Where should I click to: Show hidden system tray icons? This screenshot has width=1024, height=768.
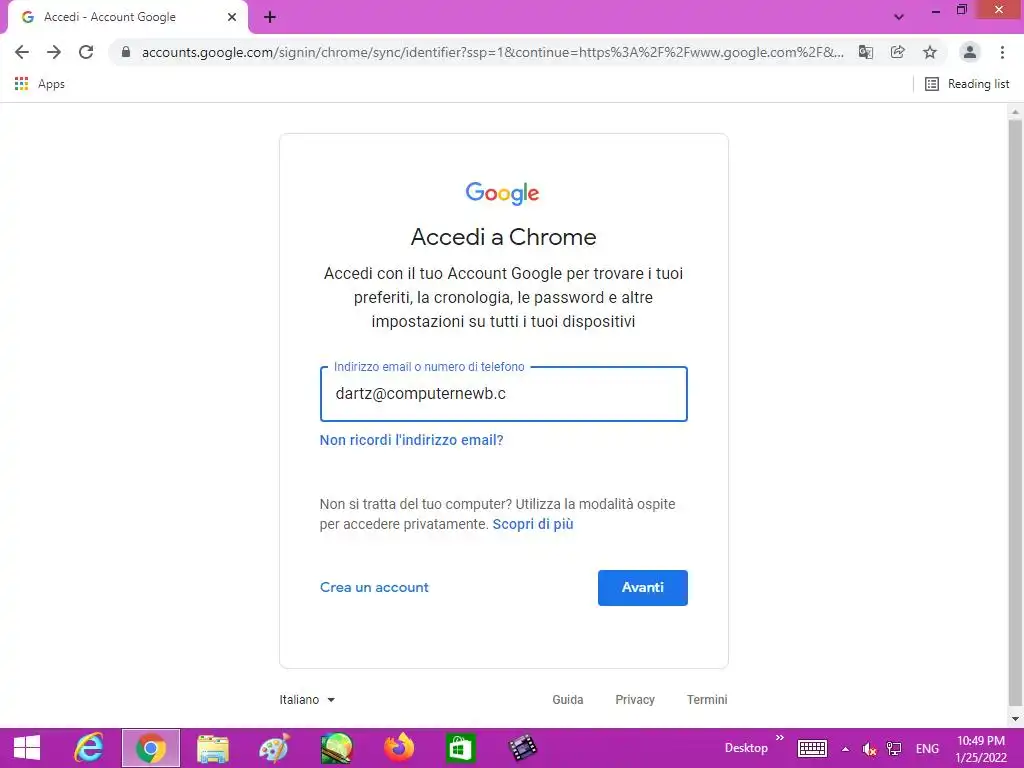click(846, 749)
